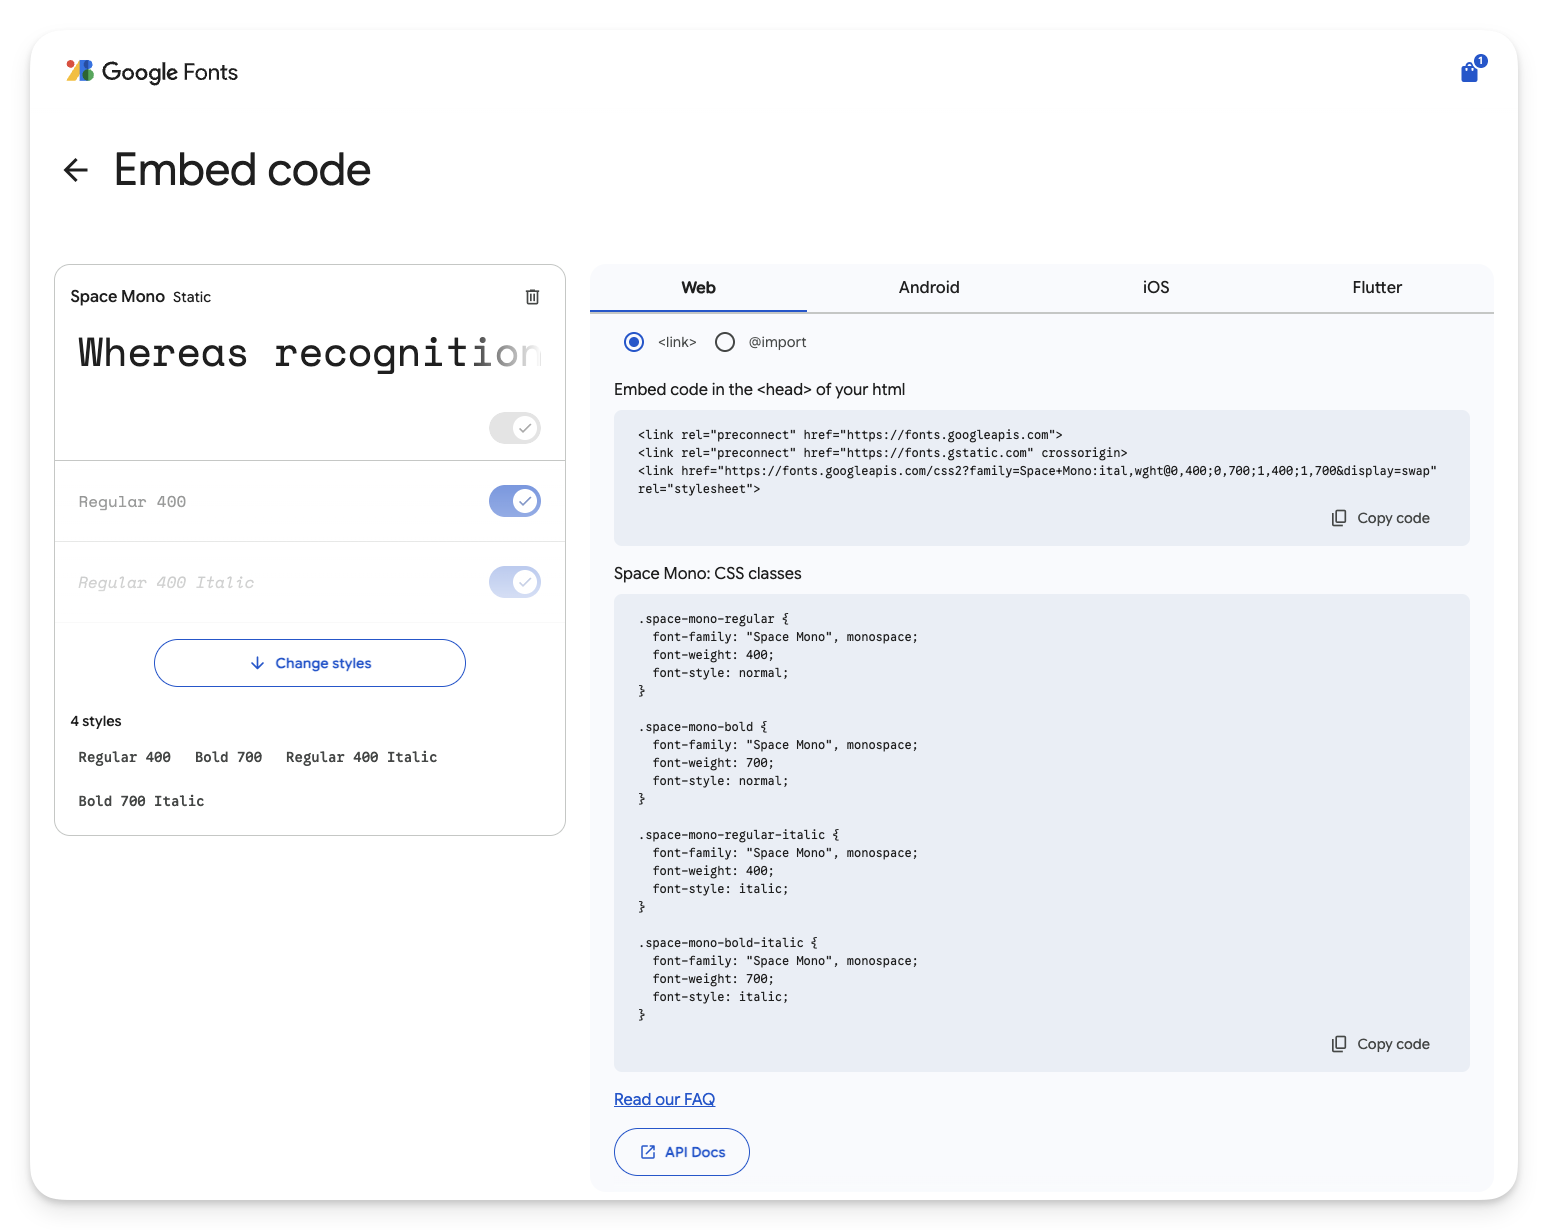This screenshot has width=1548, height=1230.
Task: Click the Embed code page title
Action: [x=242, y=170]
